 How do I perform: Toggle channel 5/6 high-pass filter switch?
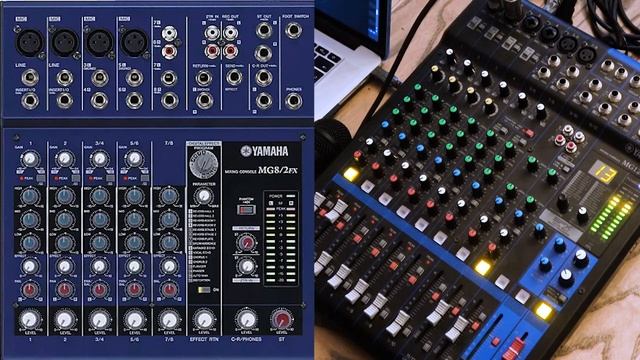(x=144, y=178)
